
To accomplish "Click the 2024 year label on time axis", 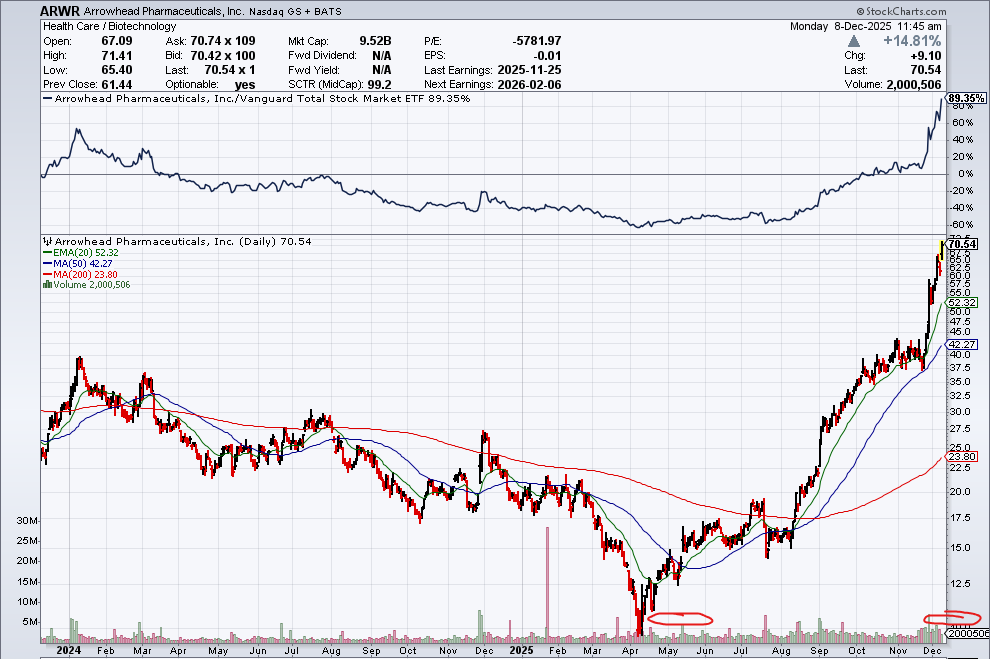I will [x=68, y=650].
